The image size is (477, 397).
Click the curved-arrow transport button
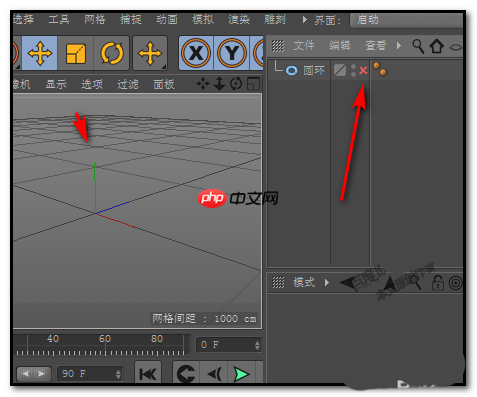pos(186,374)
